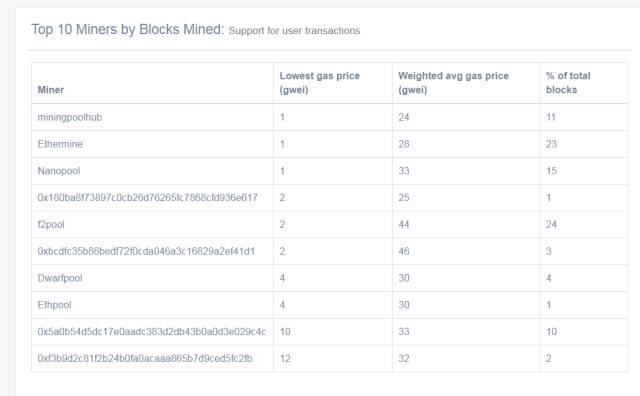Click the Ethpool miner name

[54, 305]
